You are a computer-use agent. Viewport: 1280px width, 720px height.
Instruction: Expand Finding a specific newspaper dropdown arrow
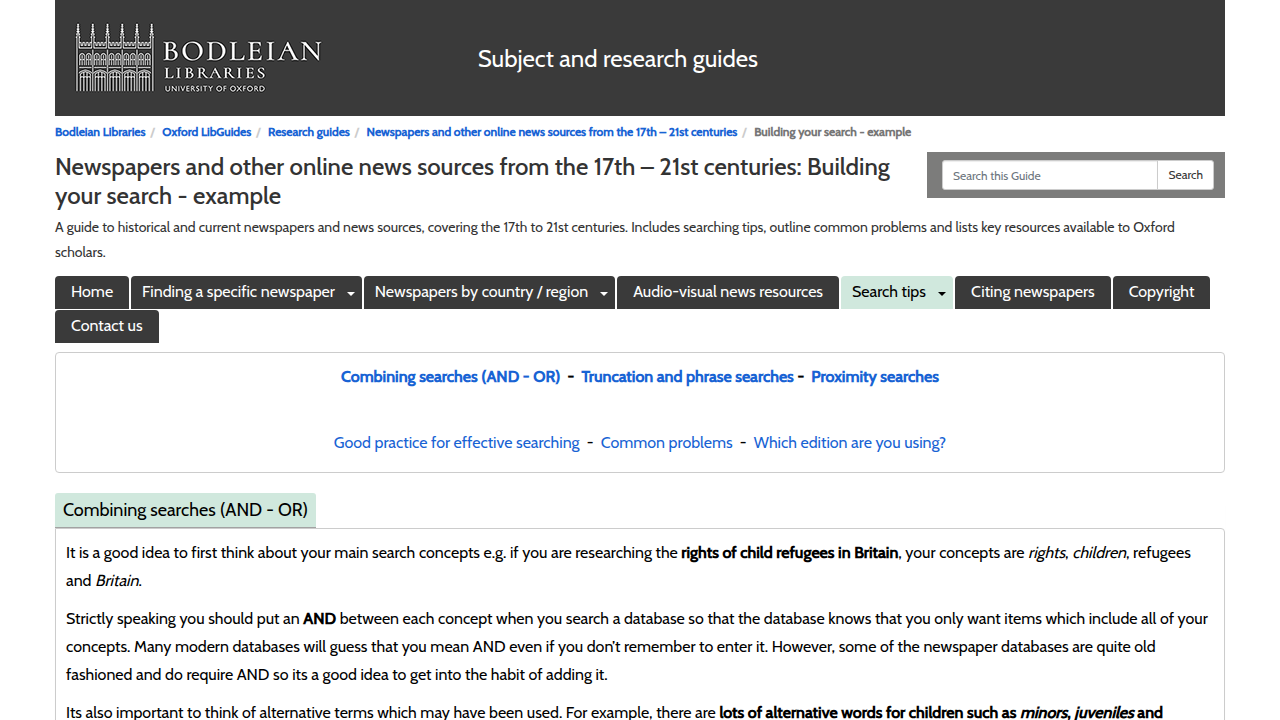pos(351,293)
